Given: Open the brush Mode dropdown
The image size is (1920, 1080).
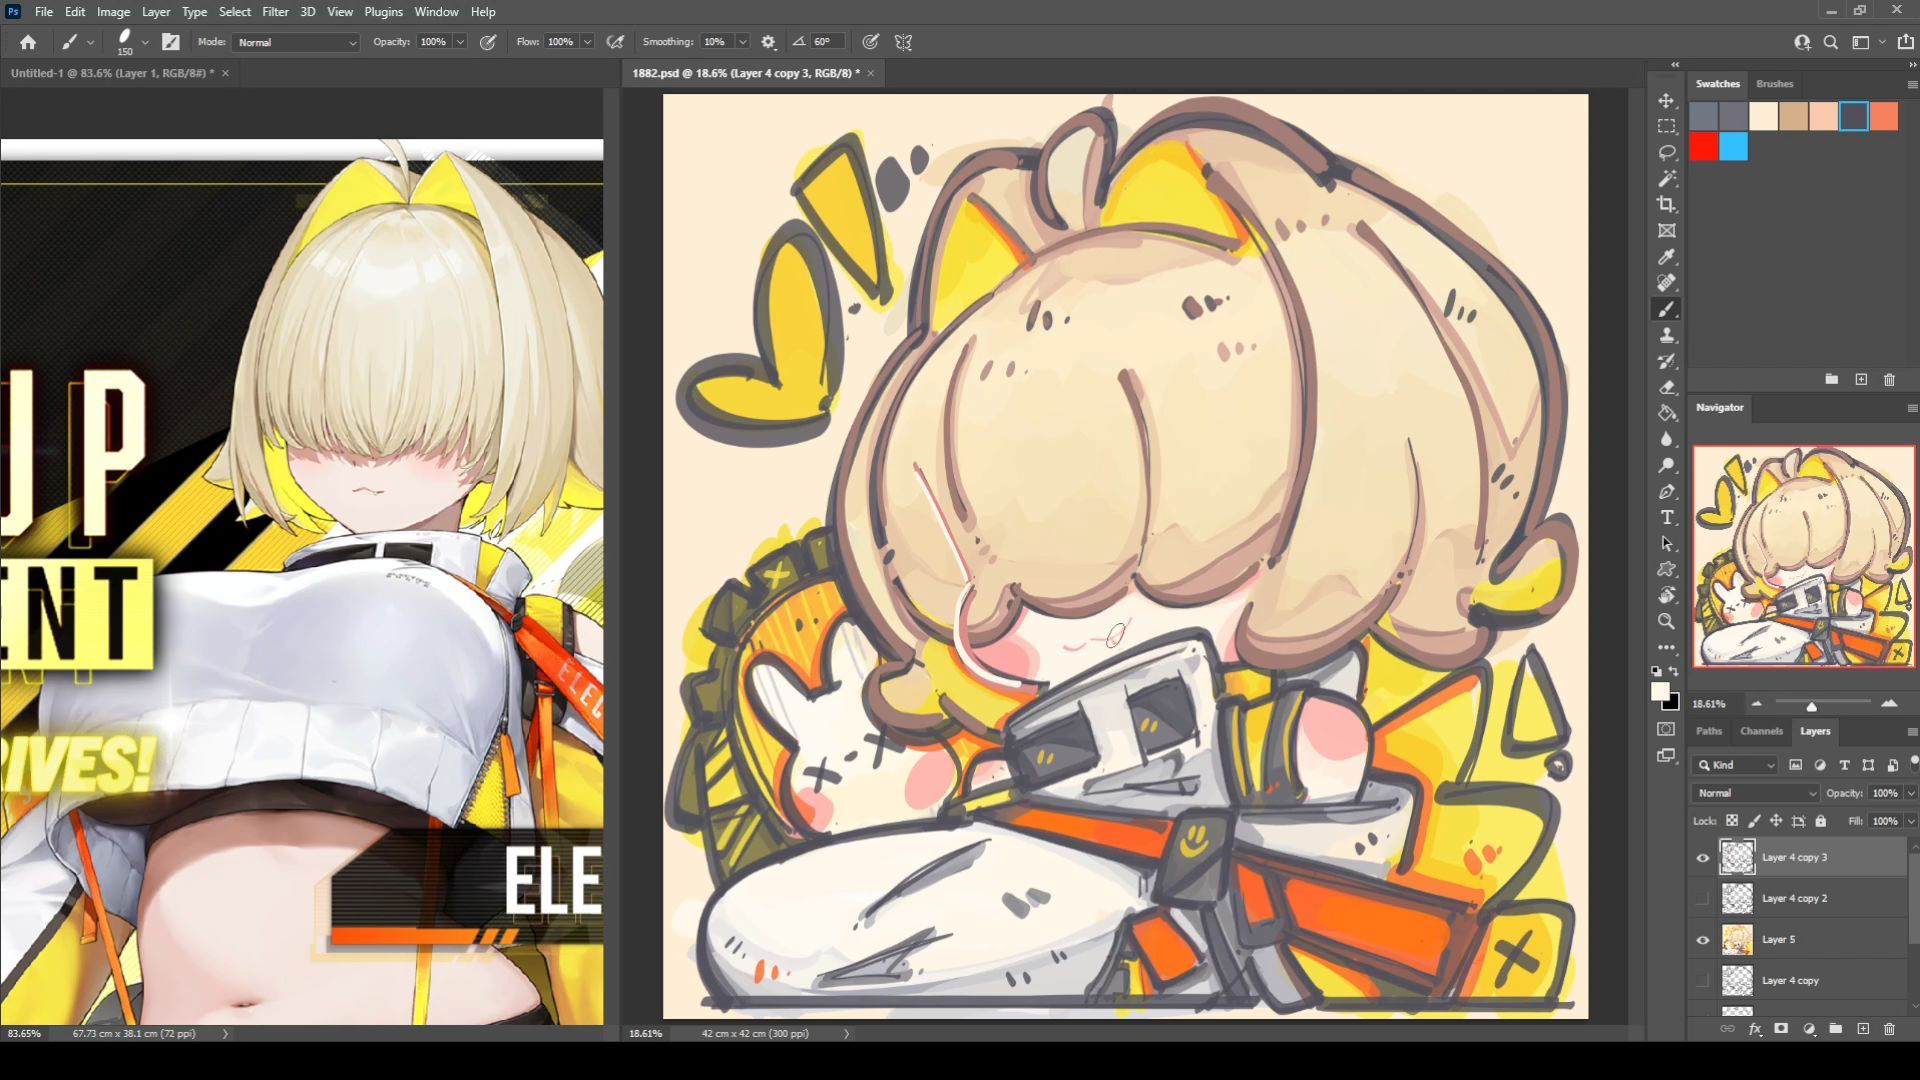Looking at the screenshot, I should (296, 42).
